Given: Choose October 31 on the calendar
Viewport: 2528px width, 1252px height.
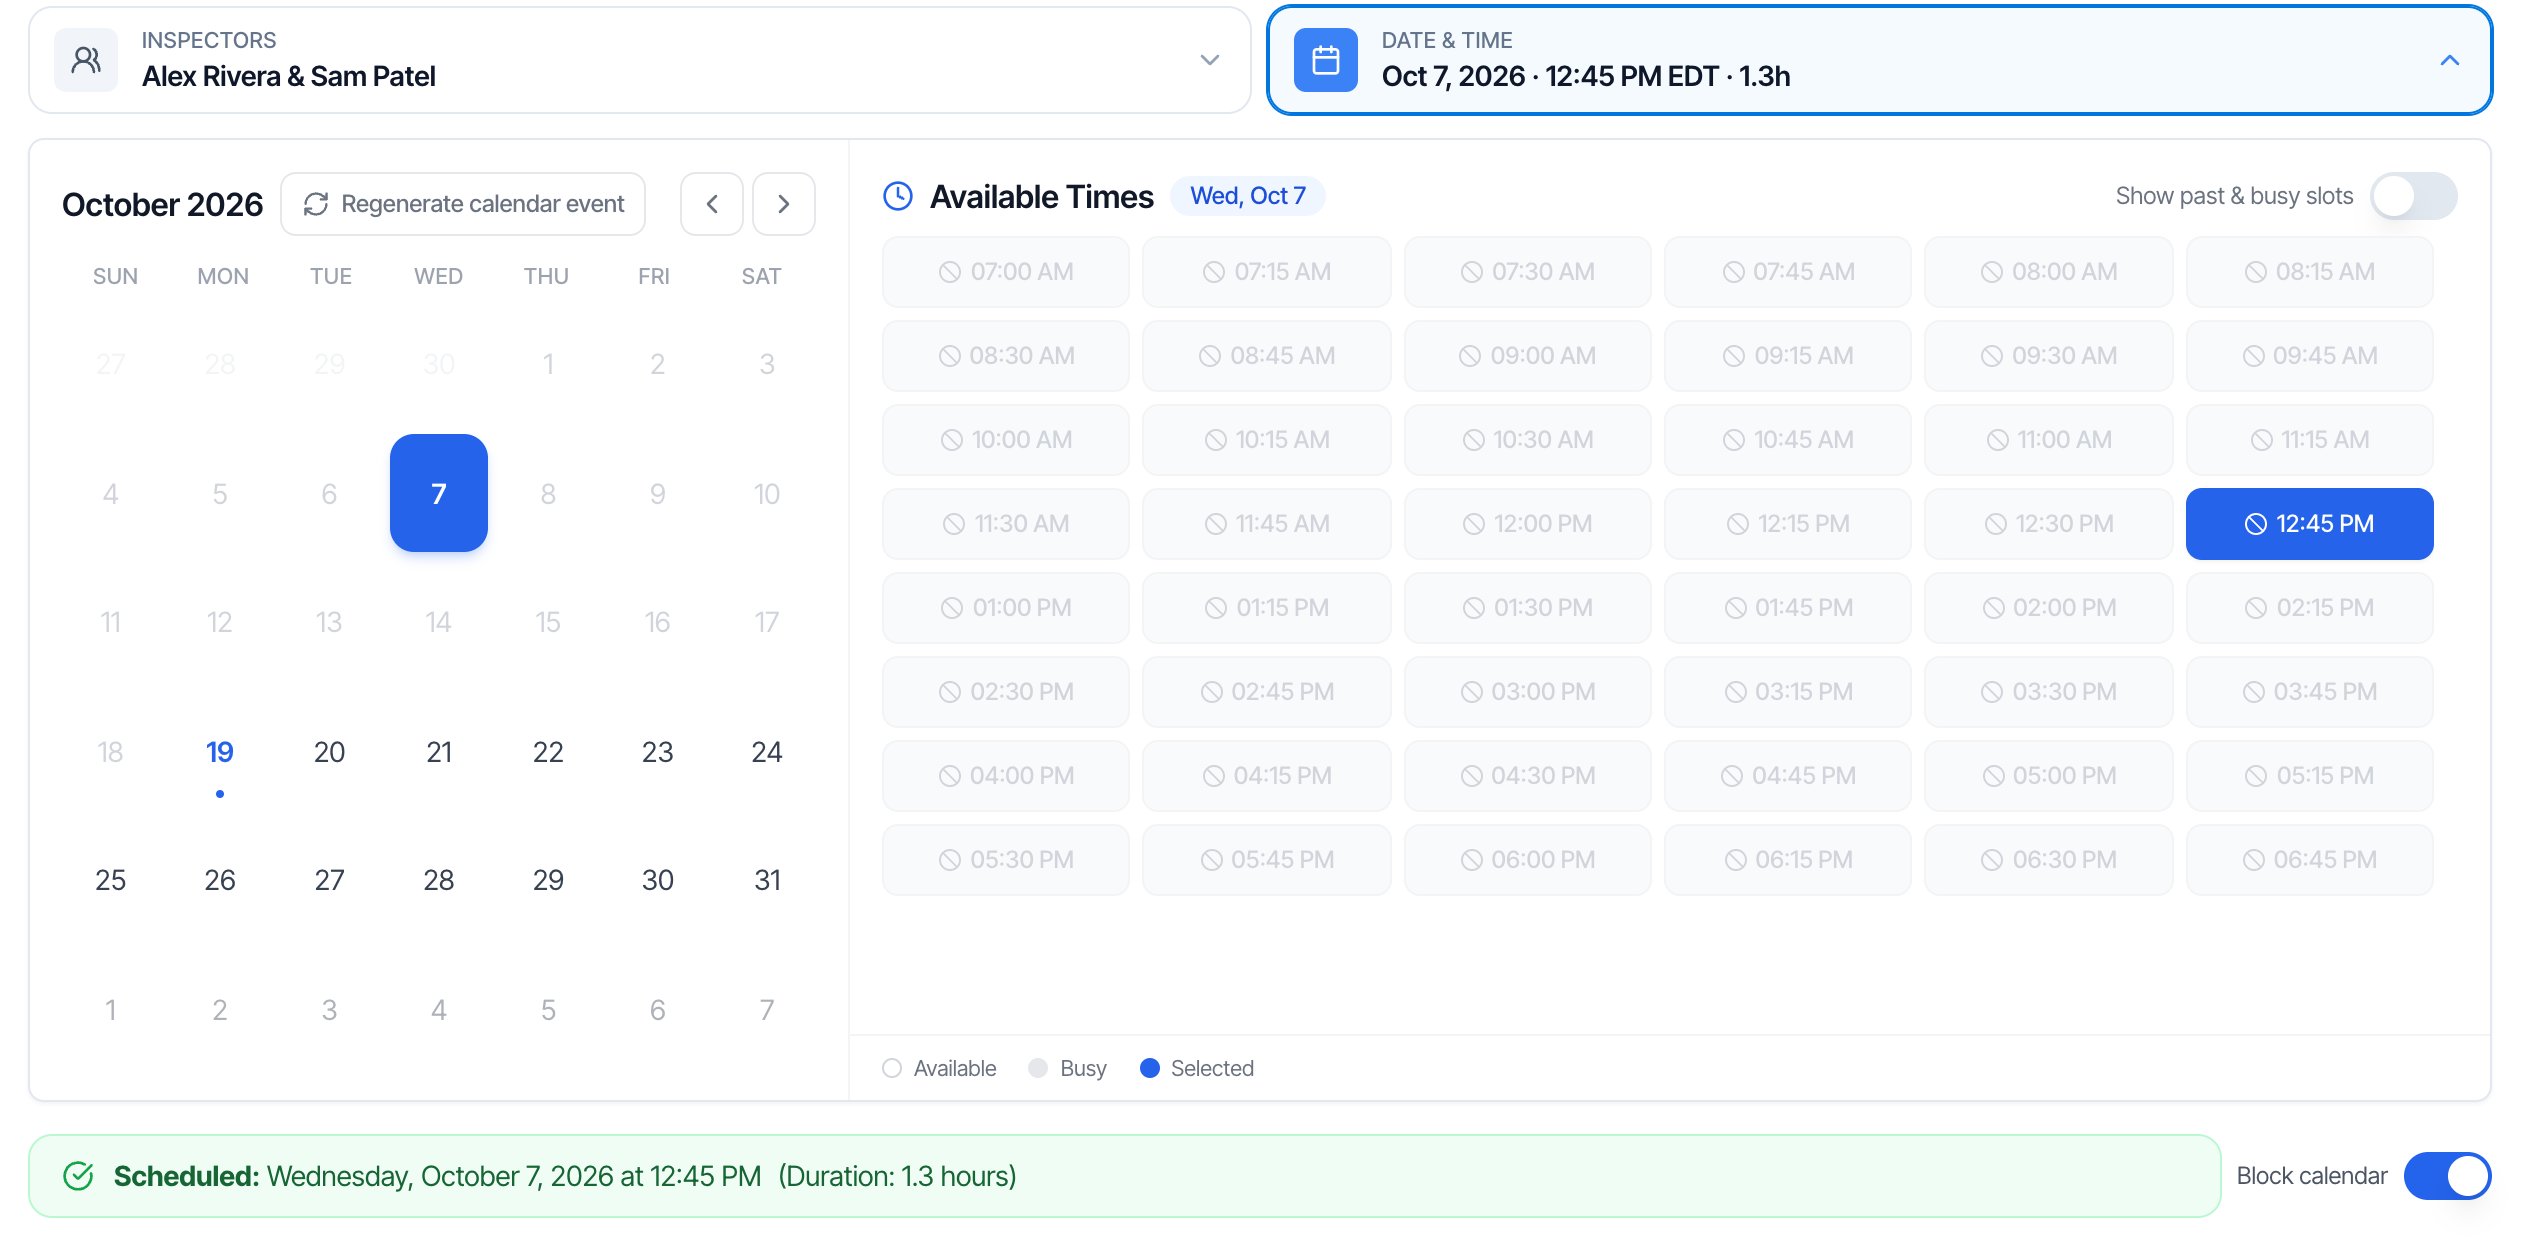Looking at the screenshot, I should (767, 880).
